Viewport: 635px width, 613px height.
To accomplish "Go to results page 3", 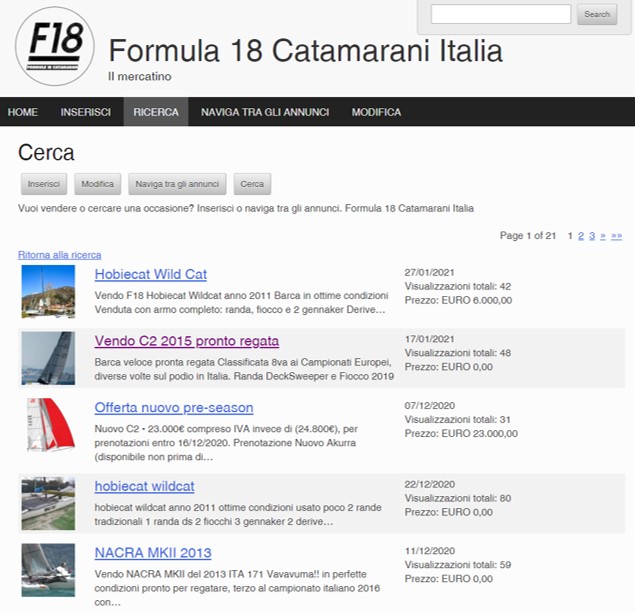I will pyautogui.click(x=592, y=236).
